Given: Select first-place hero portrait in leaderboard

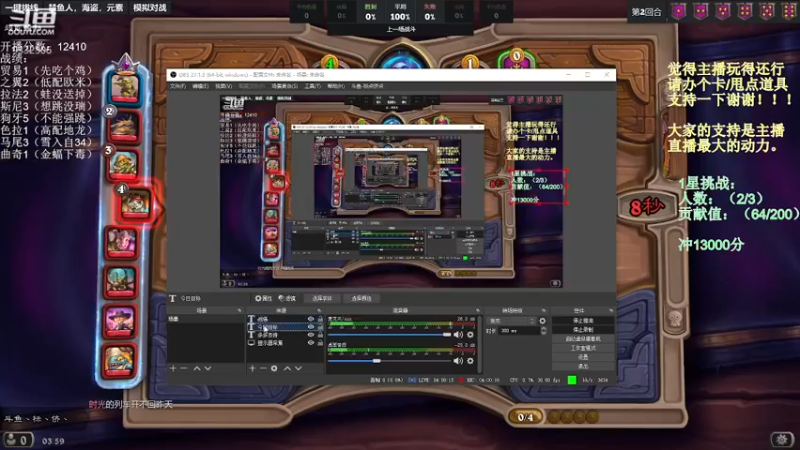Looking at the screenshot, I should (x=125, y=86).
